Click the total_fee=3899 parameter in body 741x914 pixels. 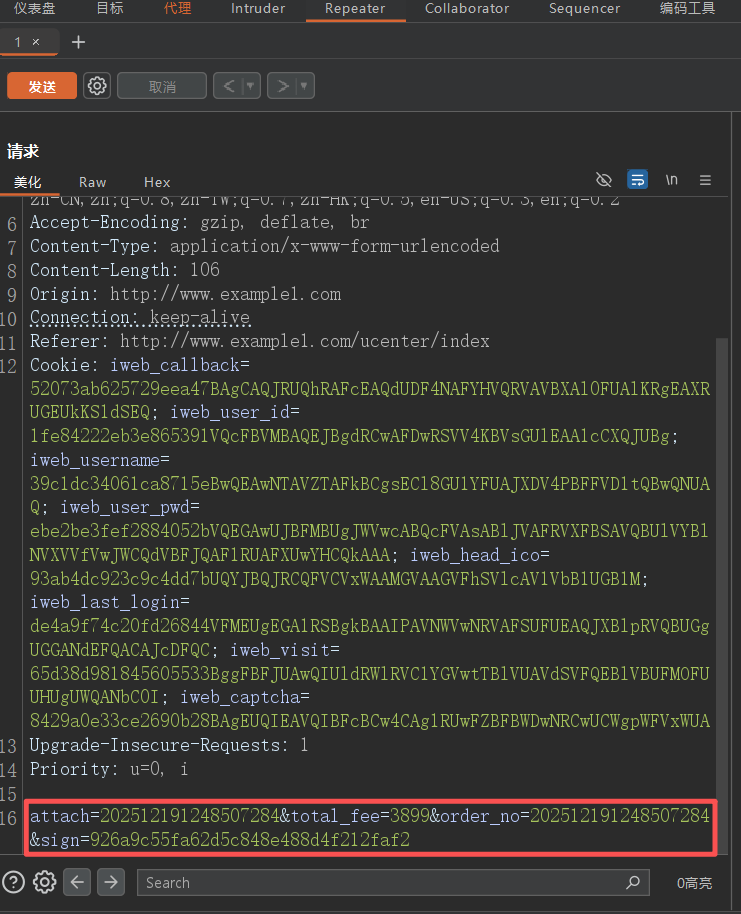(x=360, y=816)
